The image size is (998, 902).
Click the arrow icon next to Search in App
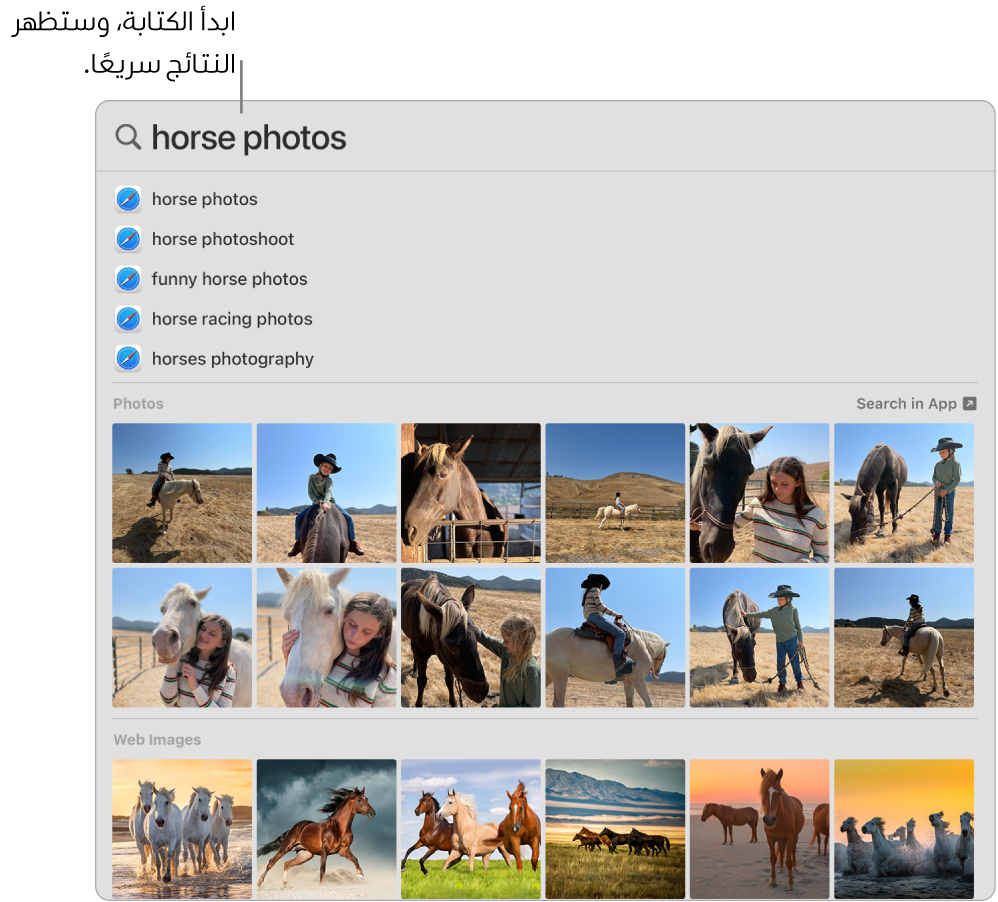click(x=969, y=404)
